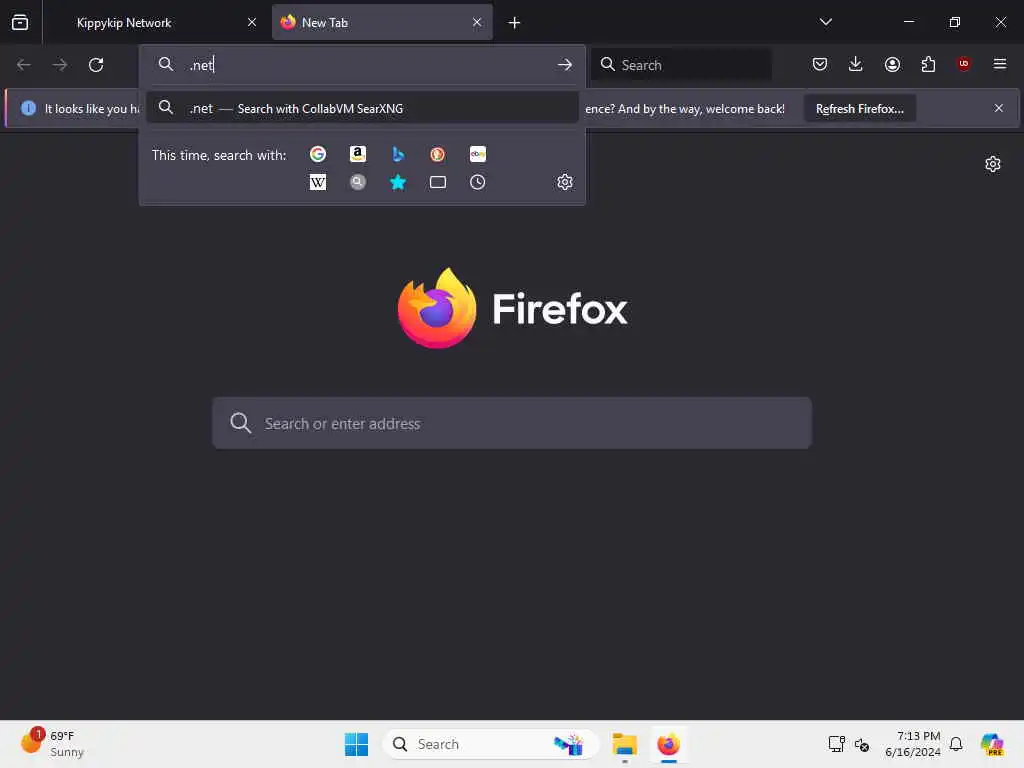
Task: Search within History clock icon
Action: tap(477, 182)
